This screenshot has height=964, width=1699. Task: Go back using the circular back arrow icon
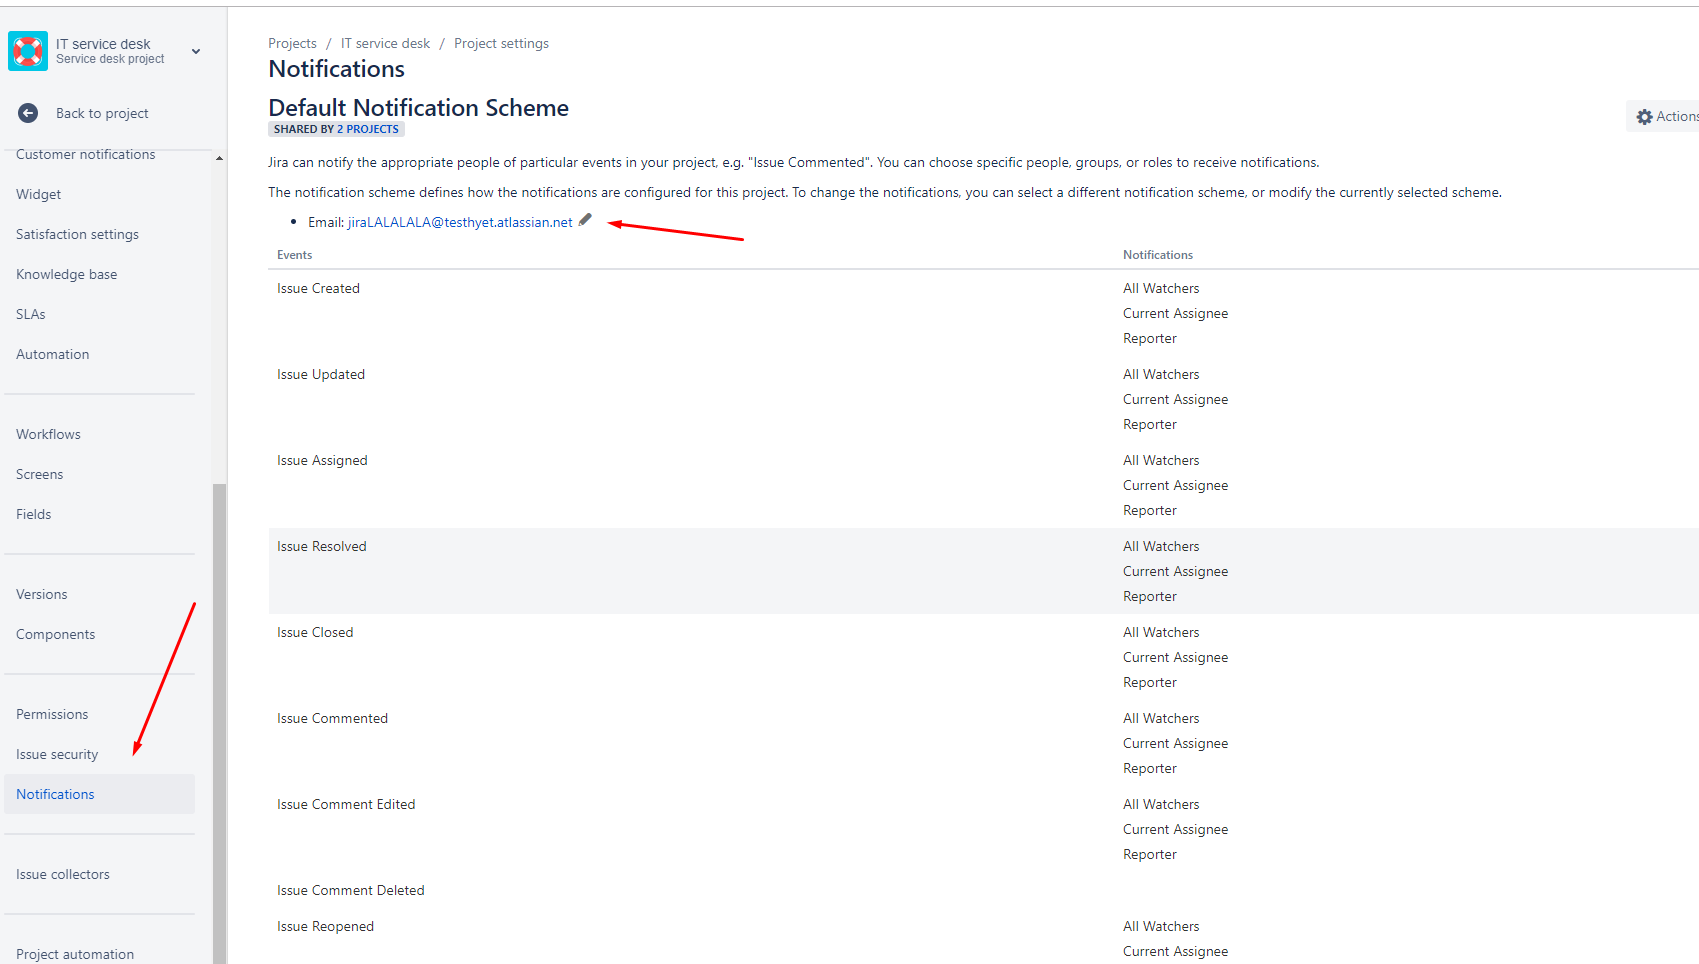pos(28,113)
